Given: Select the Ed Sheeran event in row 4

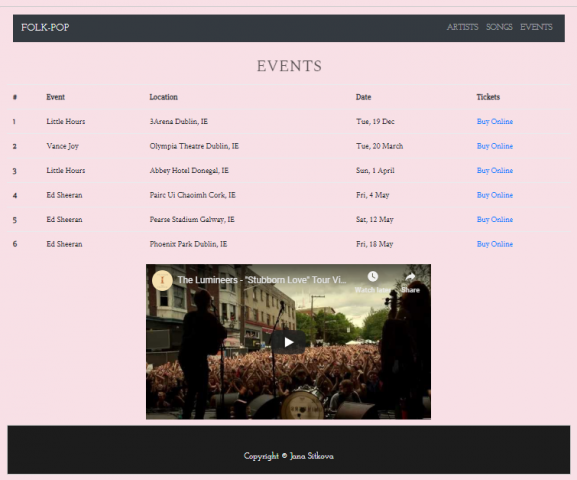Looking at the screenshot, I should [x=64, y=195].
